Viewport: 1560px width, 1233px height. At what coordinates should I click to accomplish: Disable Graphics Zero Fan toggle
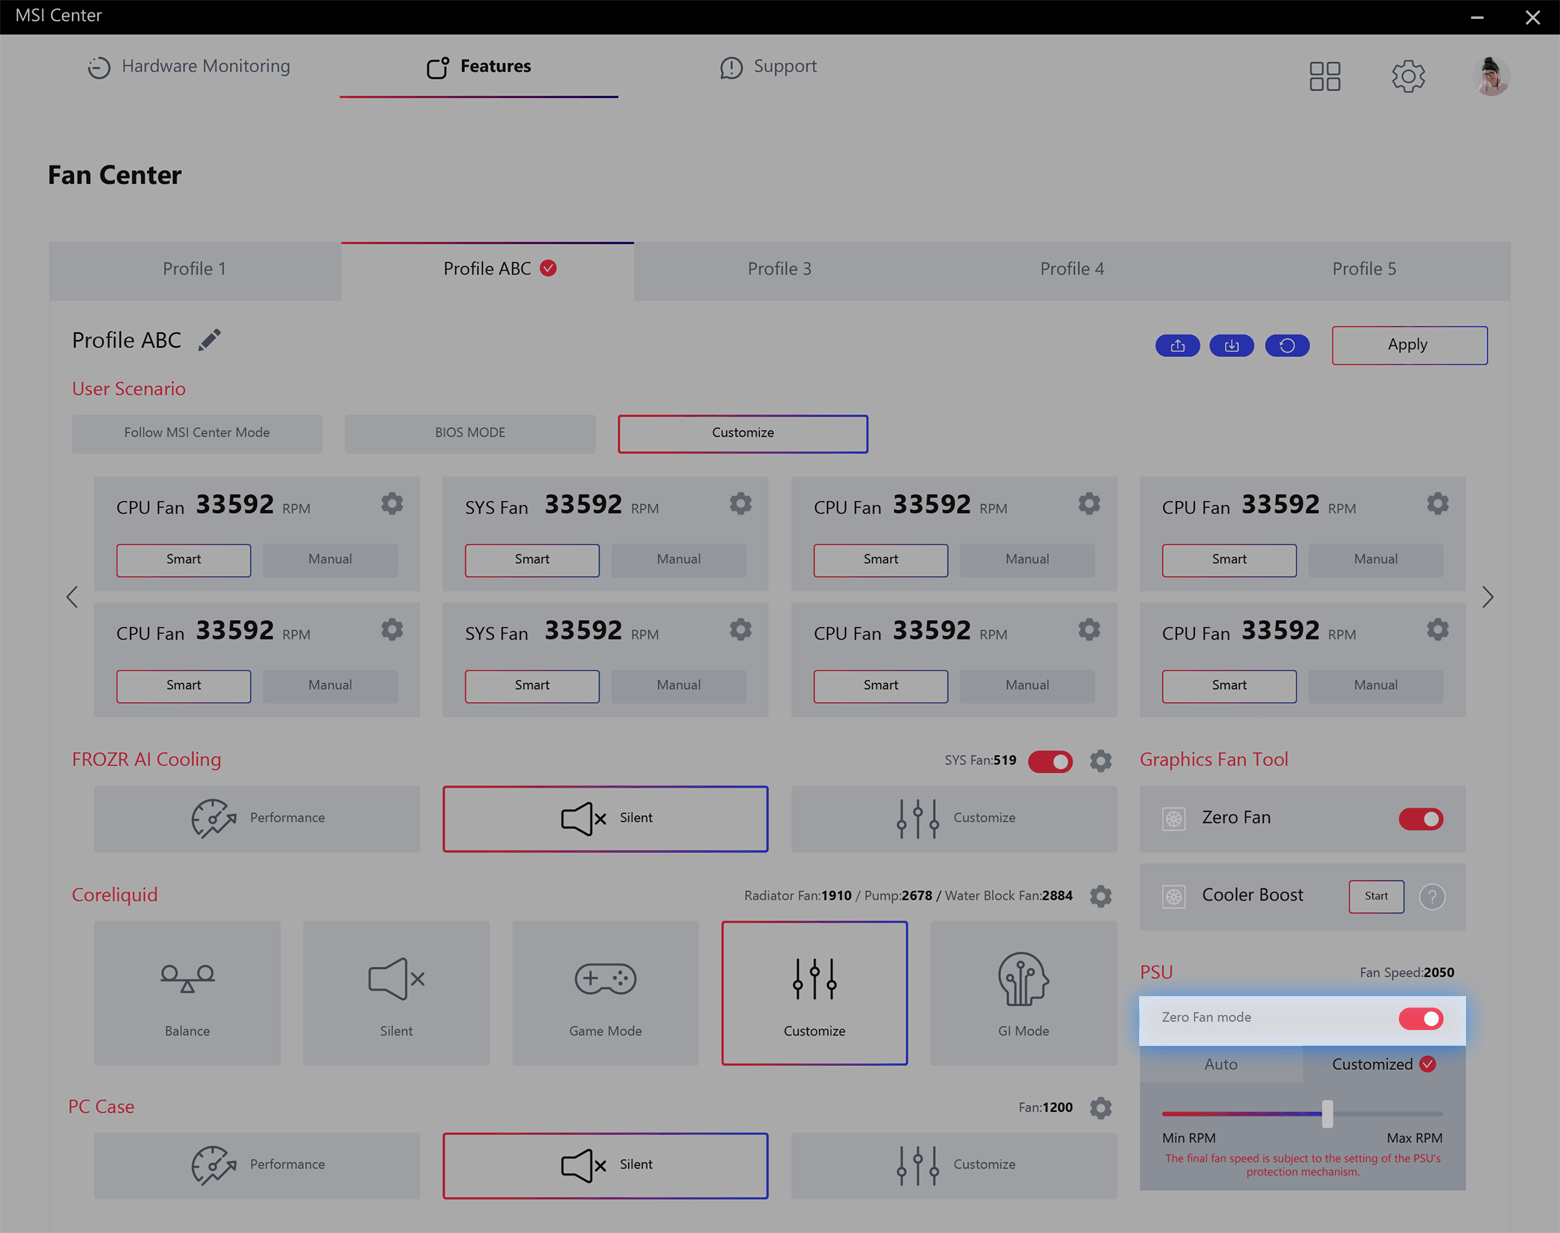[x=1420, y=819]
